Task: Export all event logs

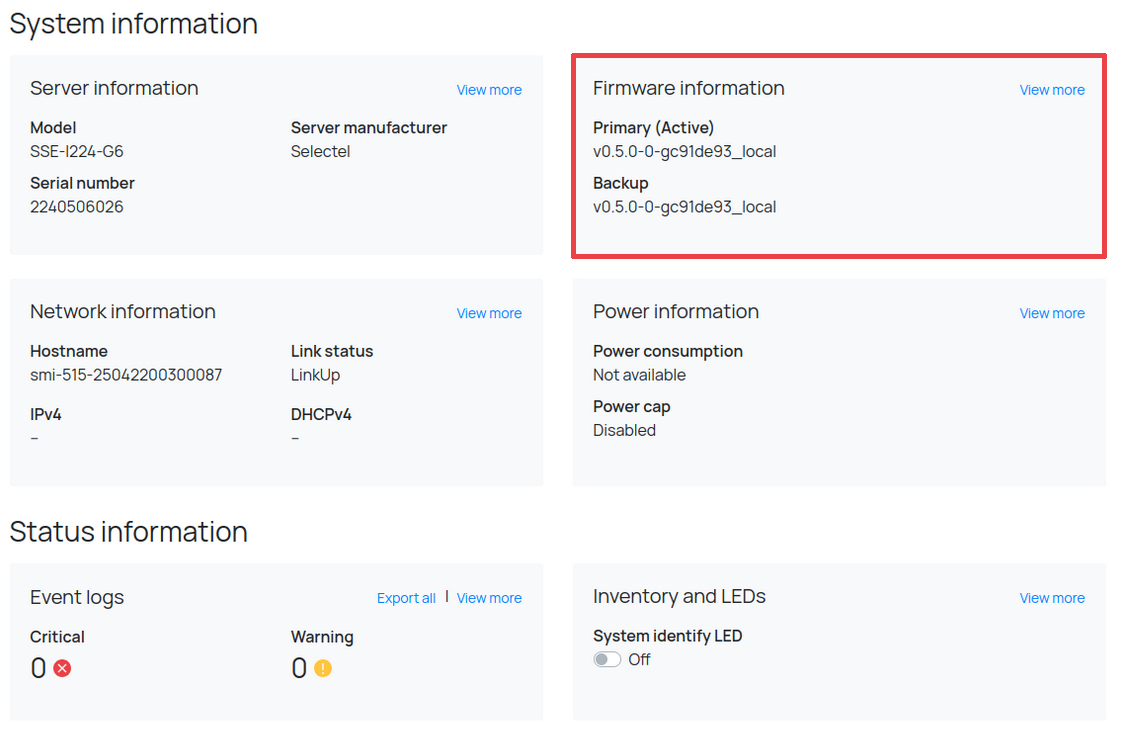Action: click(x=406, y=598)
